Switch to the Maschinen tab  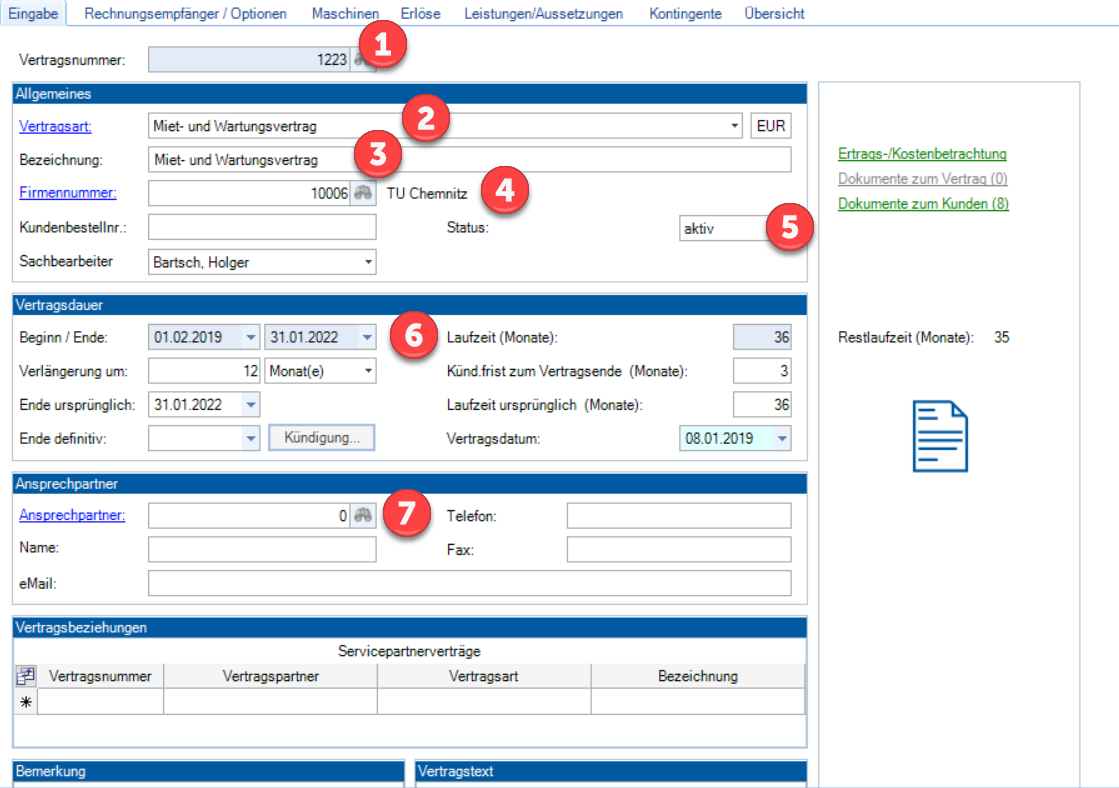[x=345, y=14]
